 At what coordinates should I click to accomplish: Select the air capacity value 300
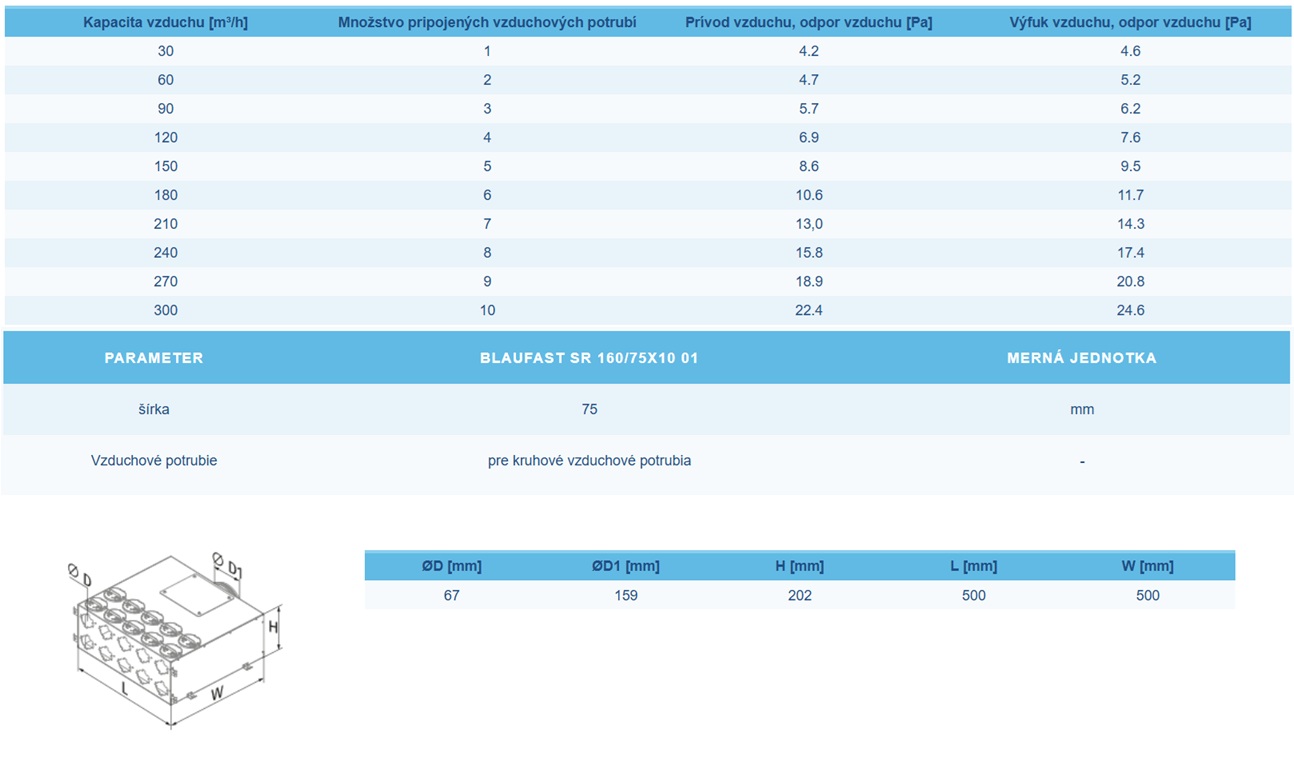[x=166, y=310]
